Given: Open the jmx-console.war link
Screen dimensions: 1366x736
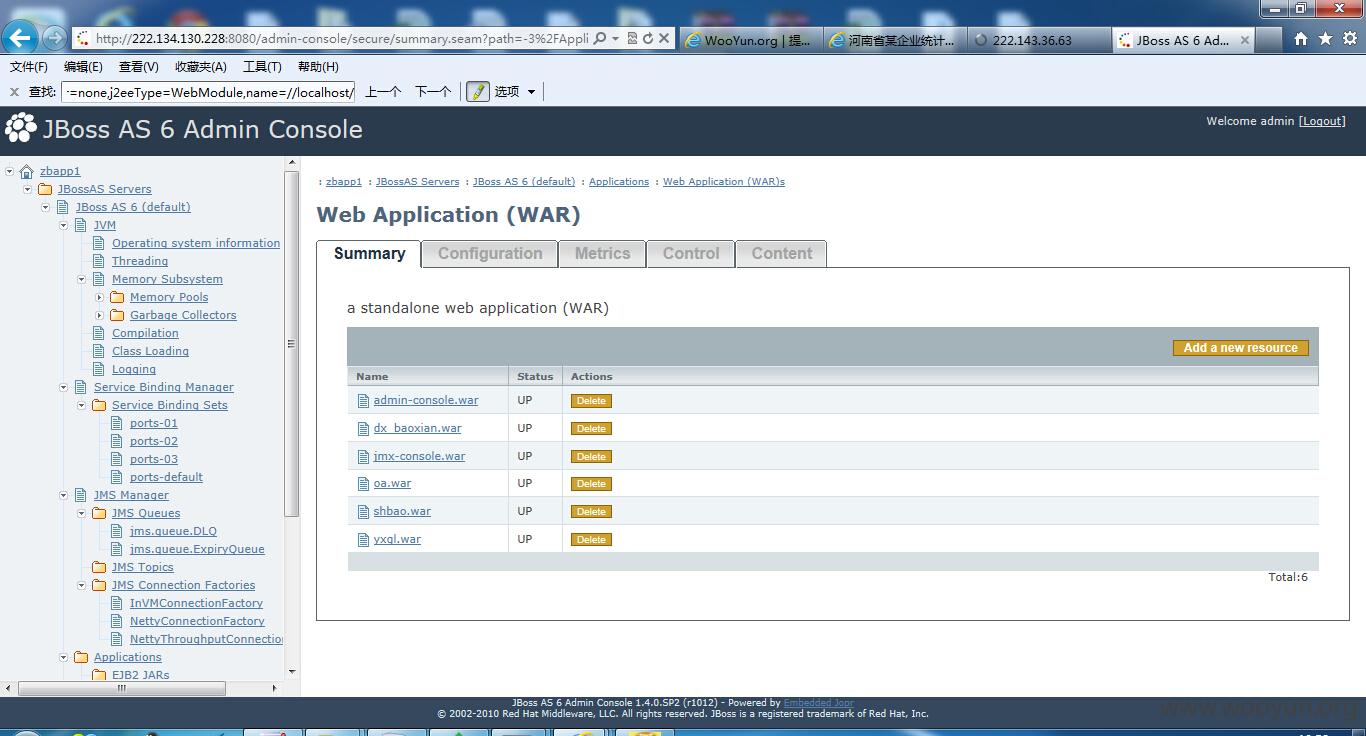Looking at the screenshot, I should (419, 456).
